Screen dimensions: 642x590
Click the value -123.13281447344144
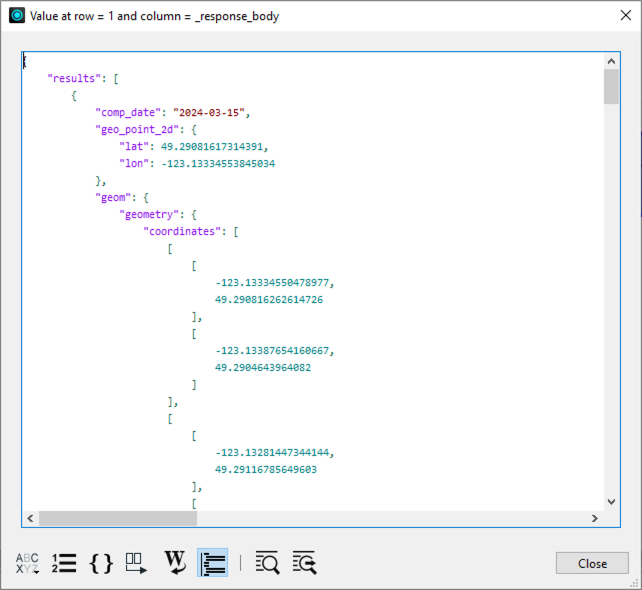272,452
